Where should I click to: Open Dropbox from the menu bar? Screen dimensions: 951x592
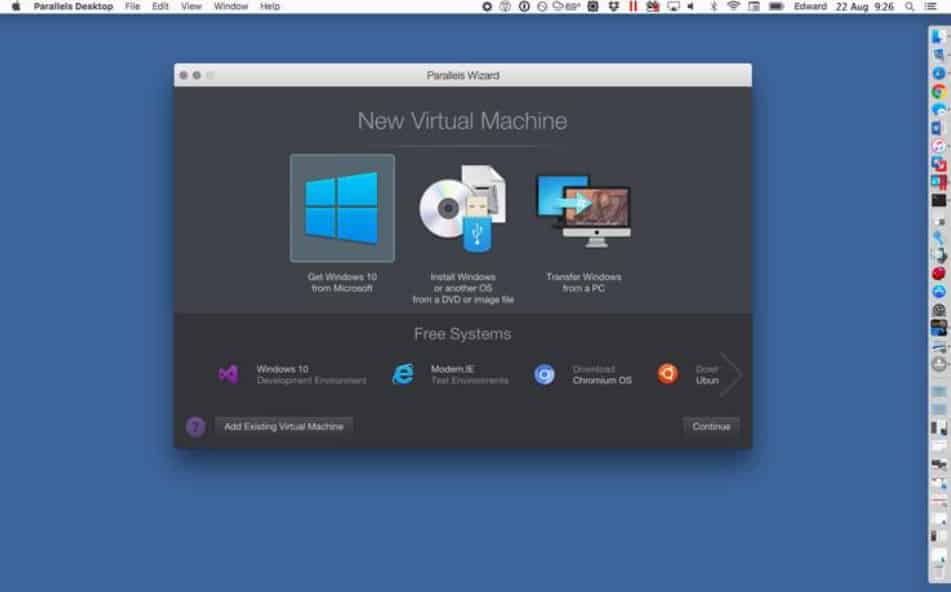[613, 7]
